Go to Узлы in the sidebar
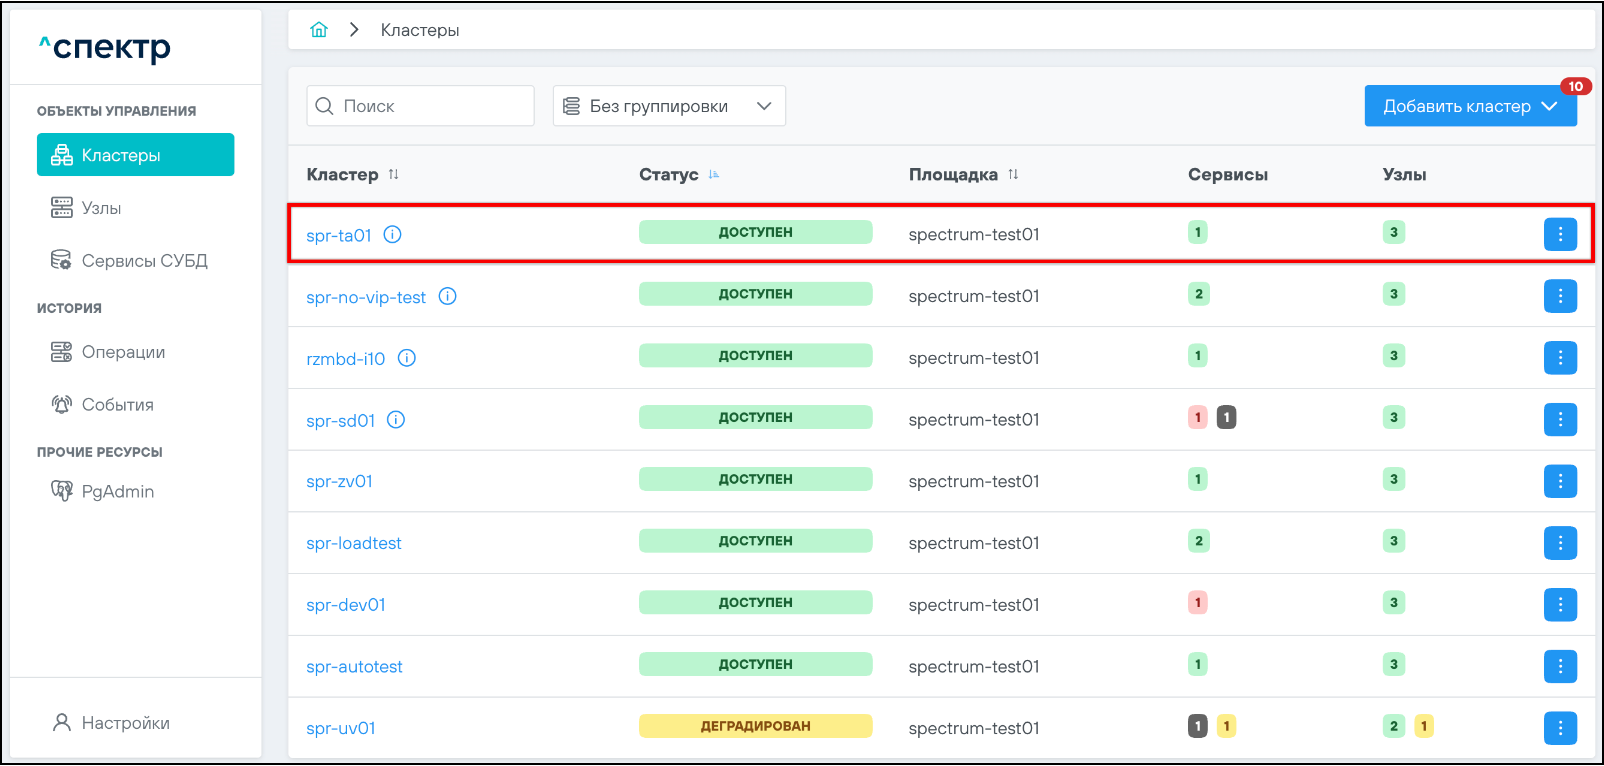1604x766 pixels. pos(101,208)
